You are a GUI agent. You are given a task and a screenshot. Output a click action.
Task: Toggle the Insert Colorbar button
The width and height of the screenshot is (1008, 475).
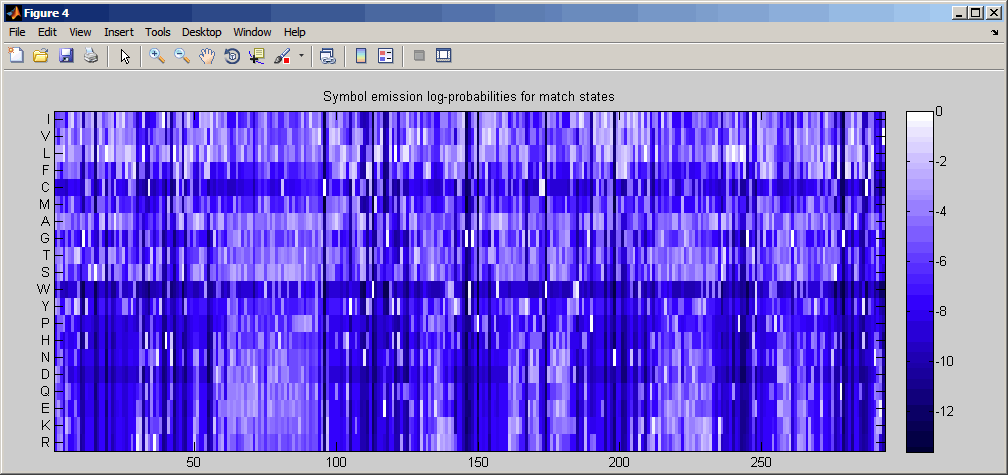click(361, 56)
